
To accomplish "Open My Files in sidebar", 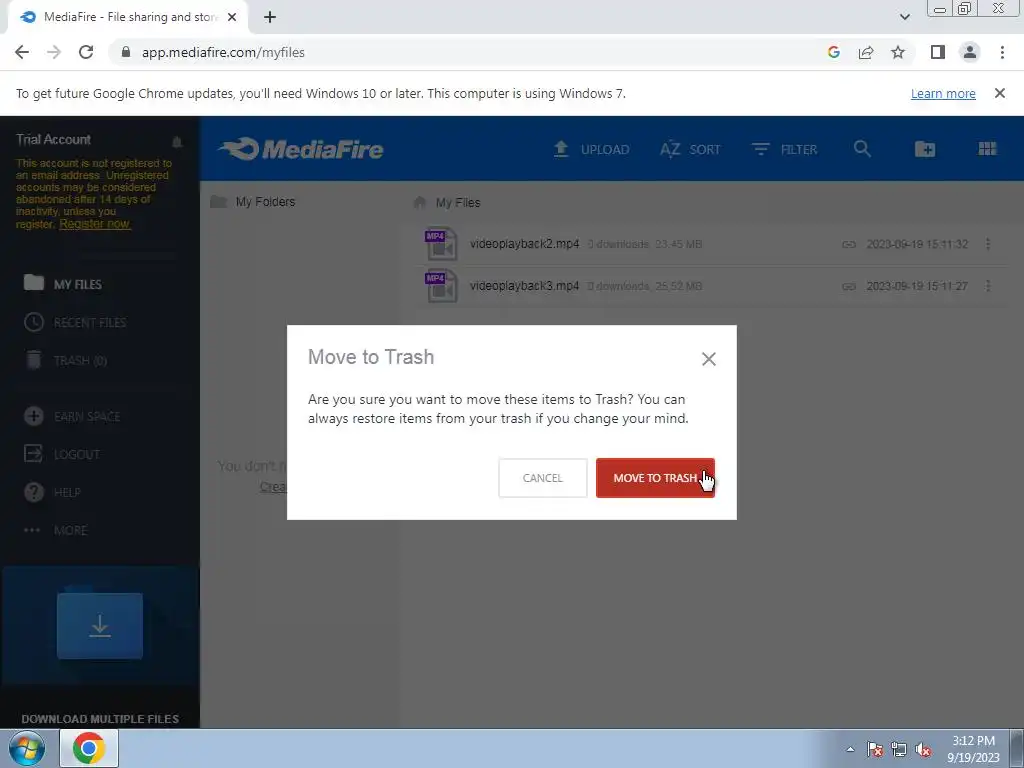I will click(x=63, y=284).
